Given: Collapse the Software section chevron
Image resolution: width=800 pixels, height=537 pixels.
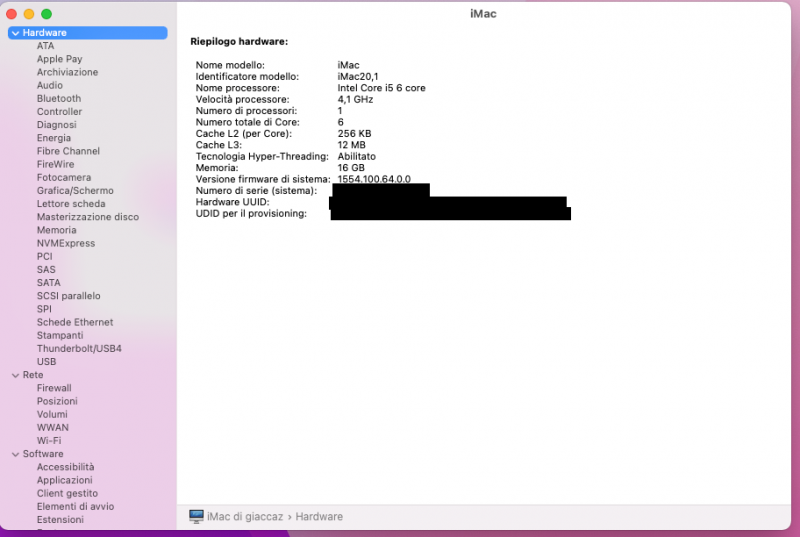Looking at the screenshot, I should point(15,454).
